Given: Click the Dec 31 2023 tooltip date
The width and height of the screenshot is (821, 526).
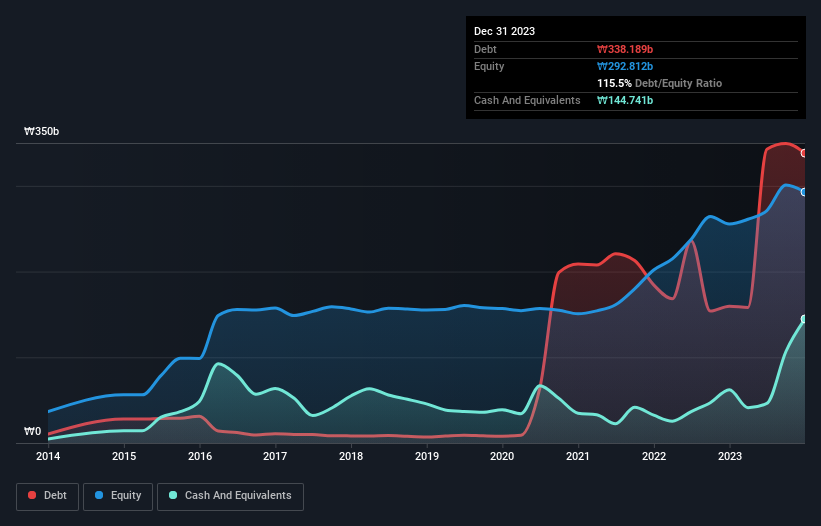Looking at the screenshot, I should click(x=504, y=31).
